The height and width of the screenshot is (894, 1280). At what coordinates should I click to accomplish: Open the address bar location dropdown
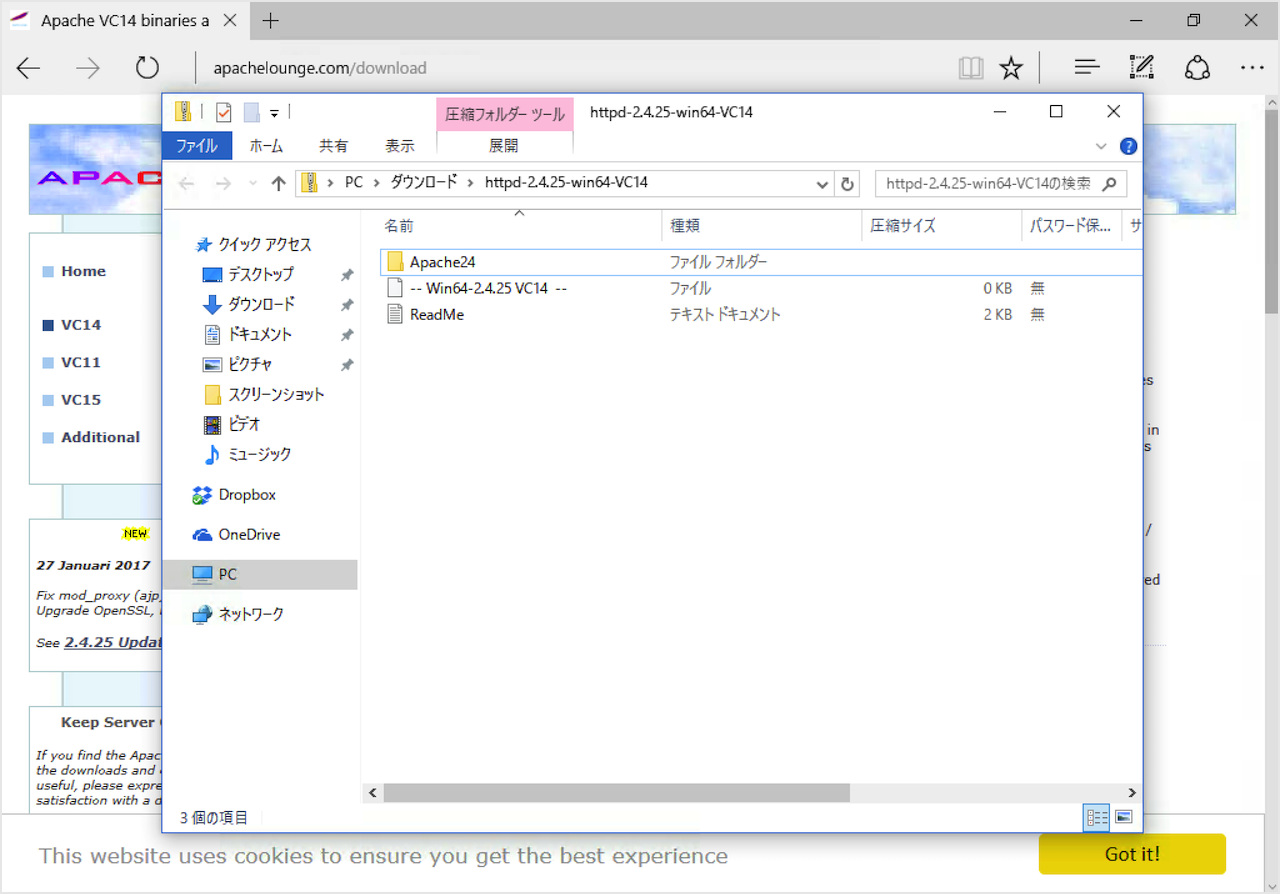[x=822, y=183]
